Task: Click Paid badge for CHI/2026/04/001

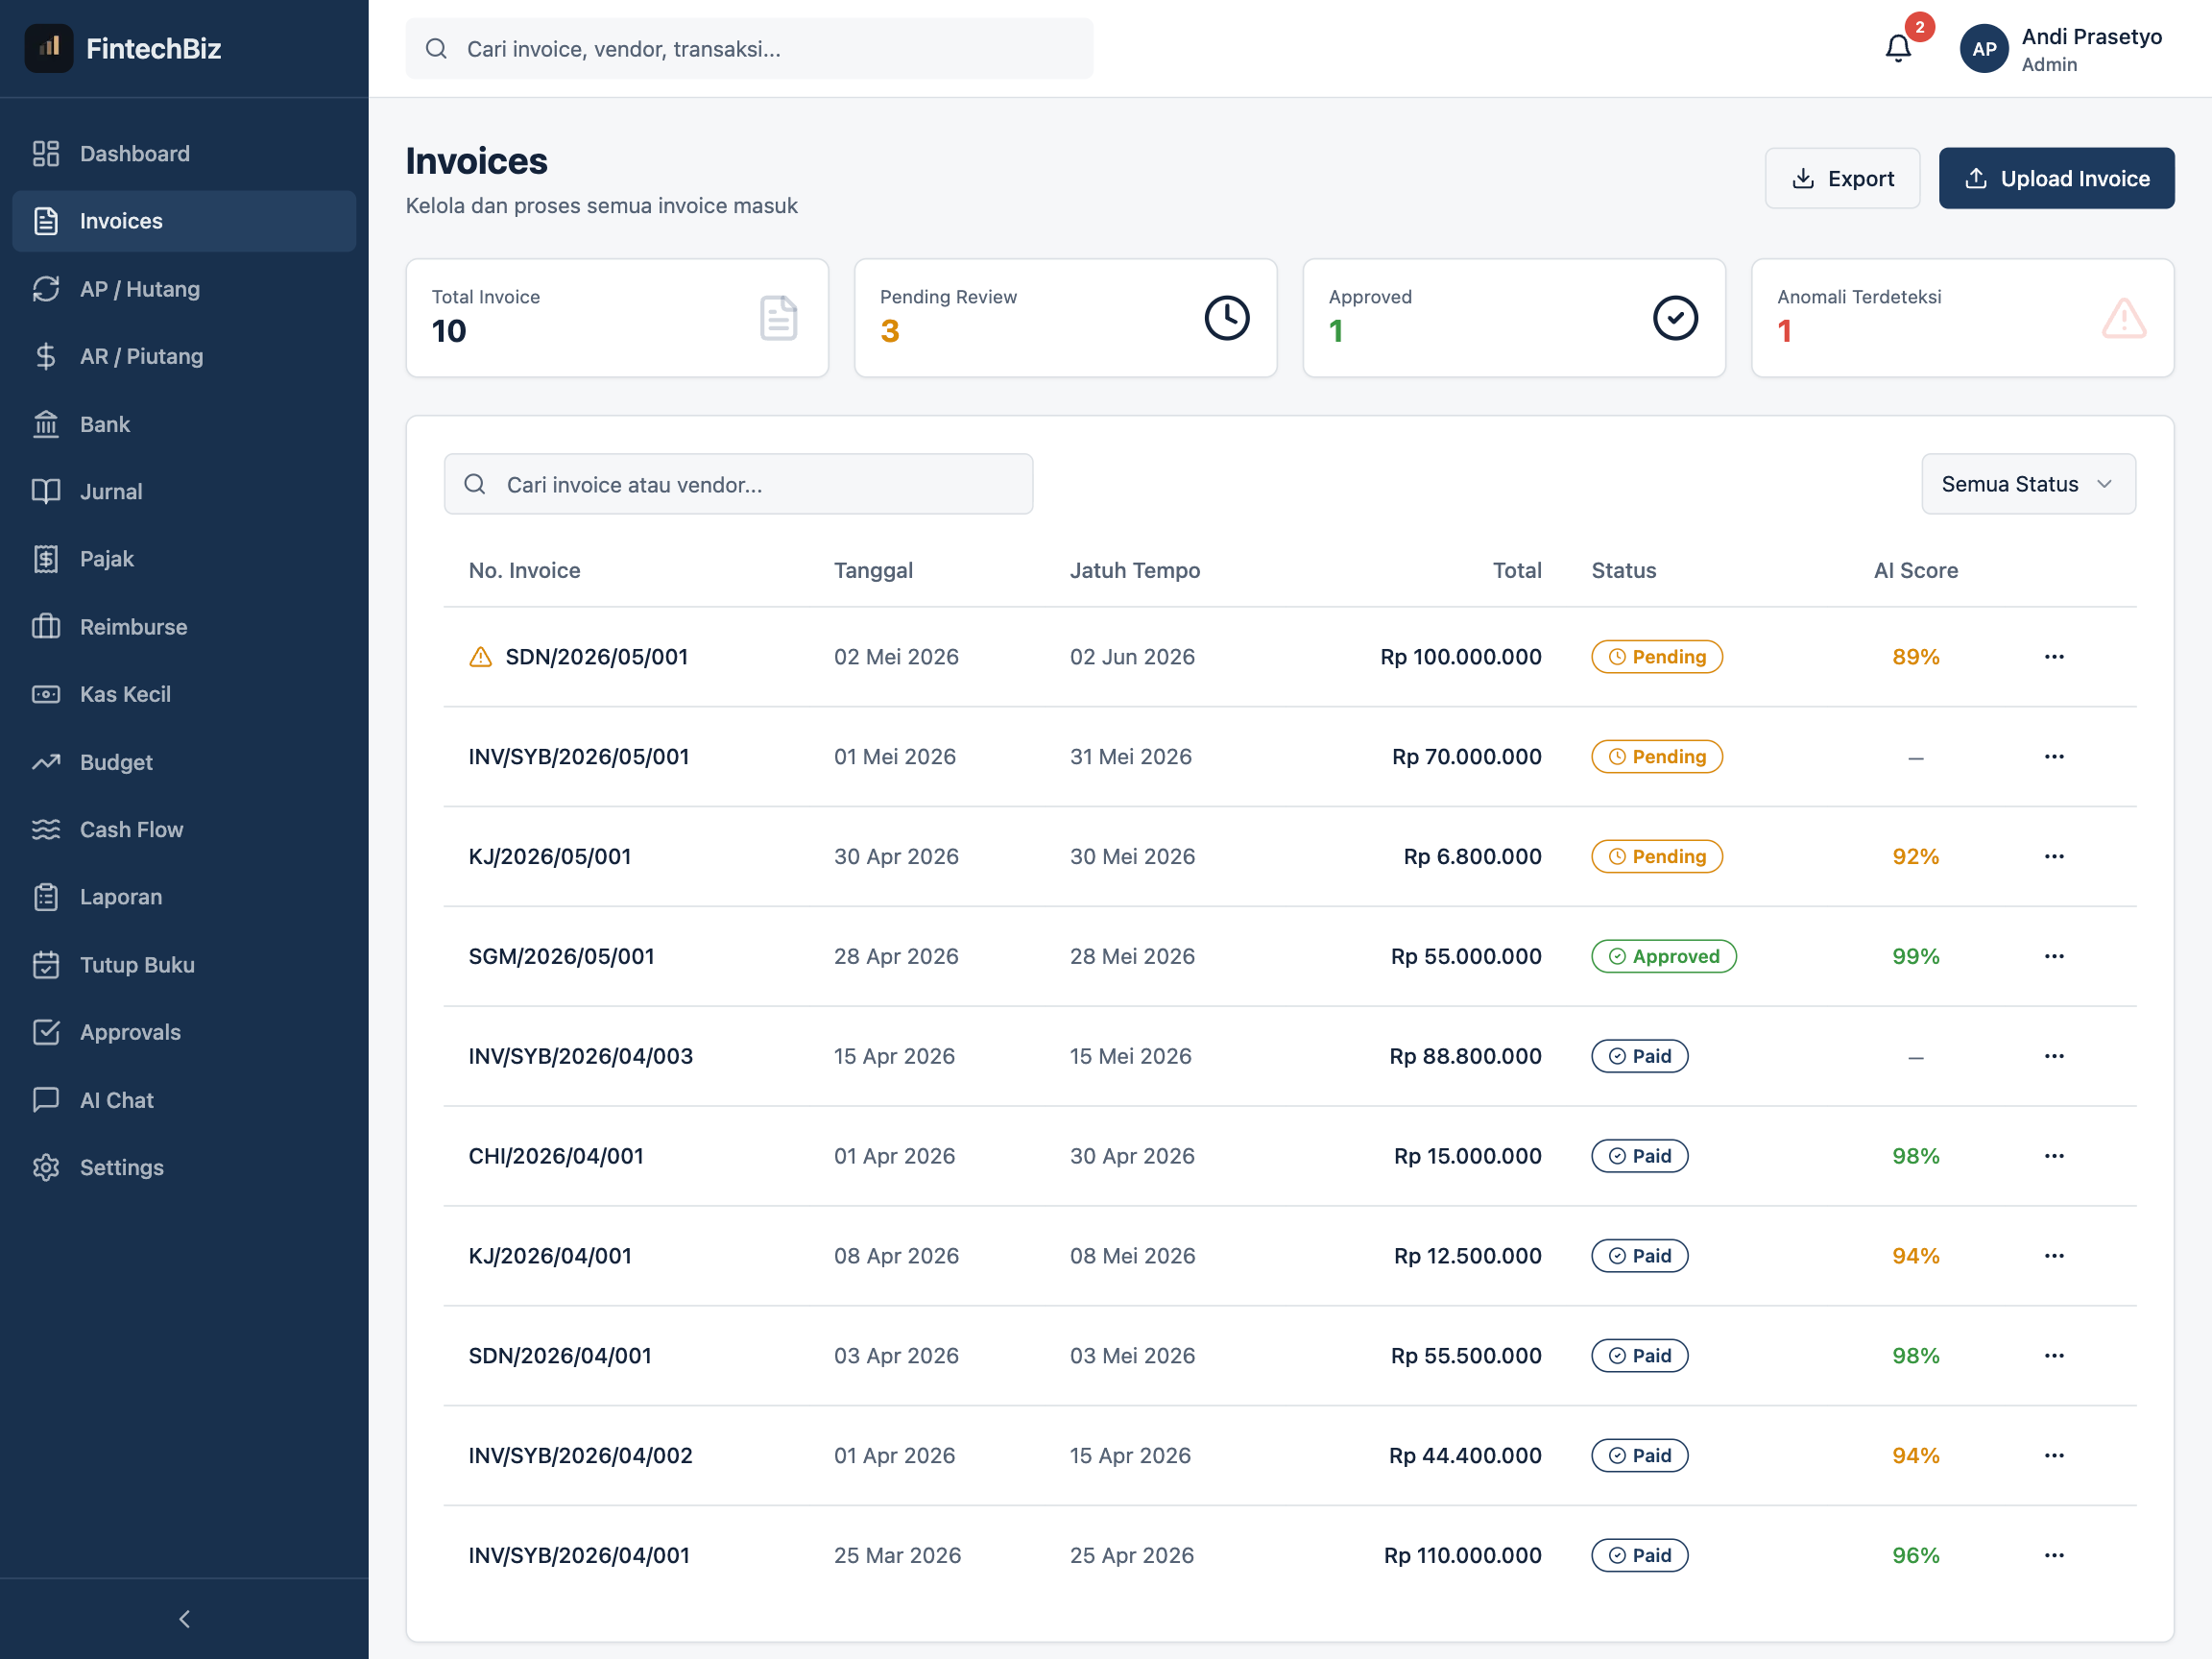Action: click(x=1640, y=1156)
